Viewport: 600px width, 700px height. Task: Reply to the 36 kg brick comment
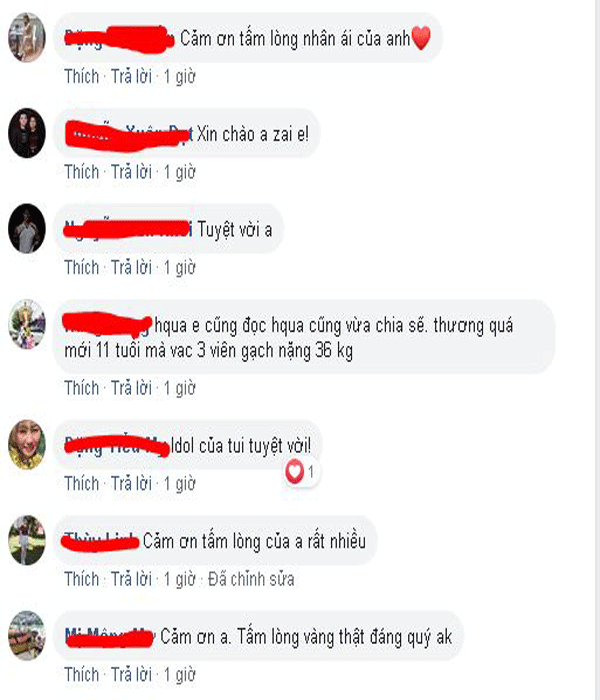pyautogui.click(x=131, y=388)
